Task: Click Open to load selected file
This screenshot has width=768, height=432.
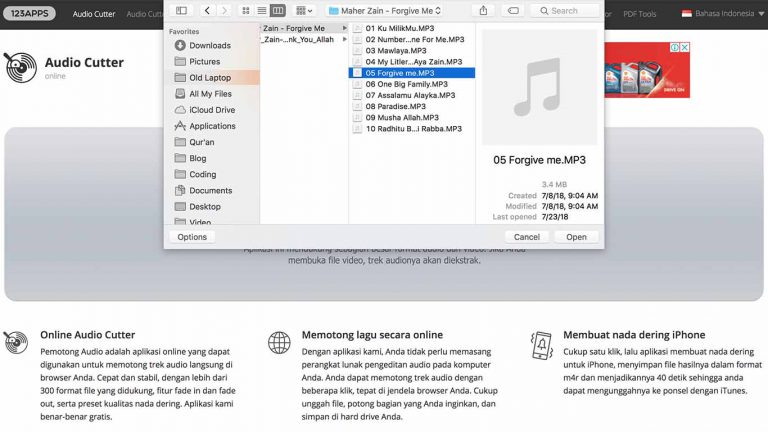Action: pyautogui.click(x=576, y=237)
